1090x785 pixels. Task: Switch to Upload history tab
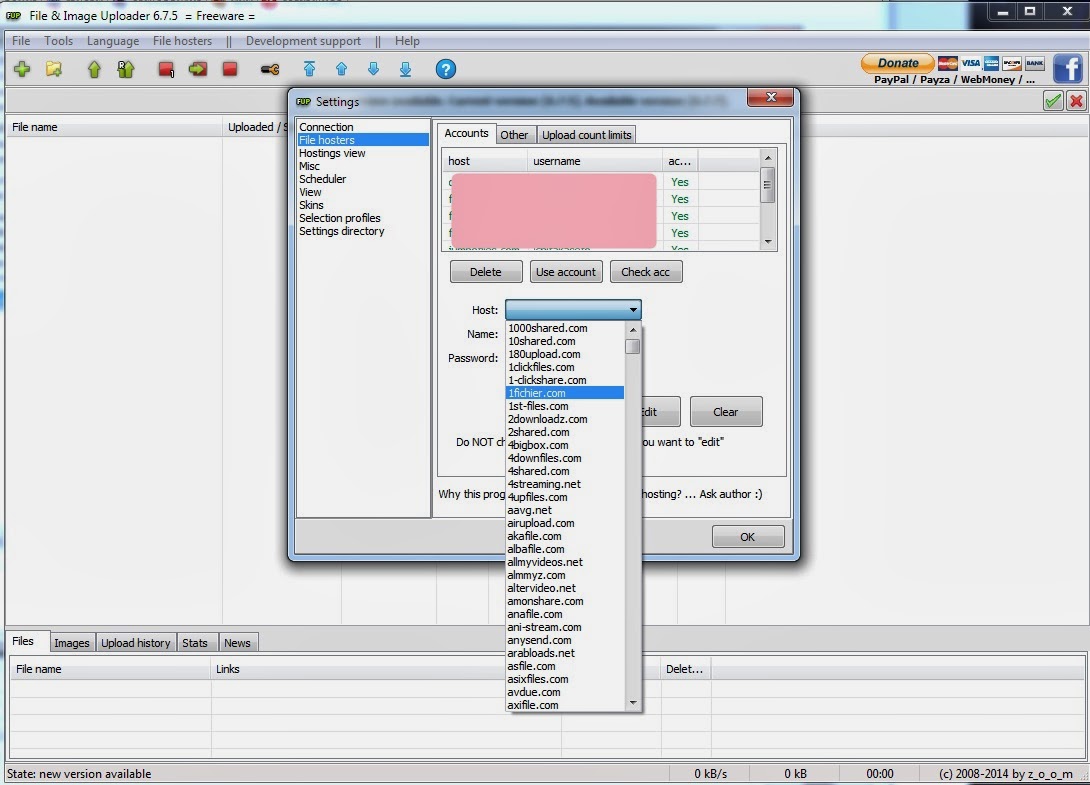point(136,643)
